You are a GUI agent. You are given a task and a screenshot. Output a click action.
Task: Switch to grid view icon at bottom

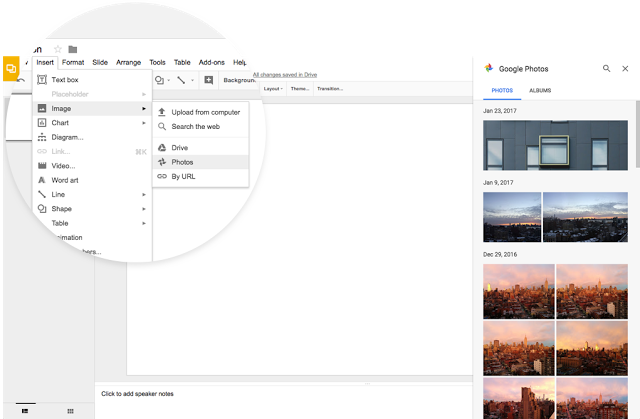tap(70, 411)
